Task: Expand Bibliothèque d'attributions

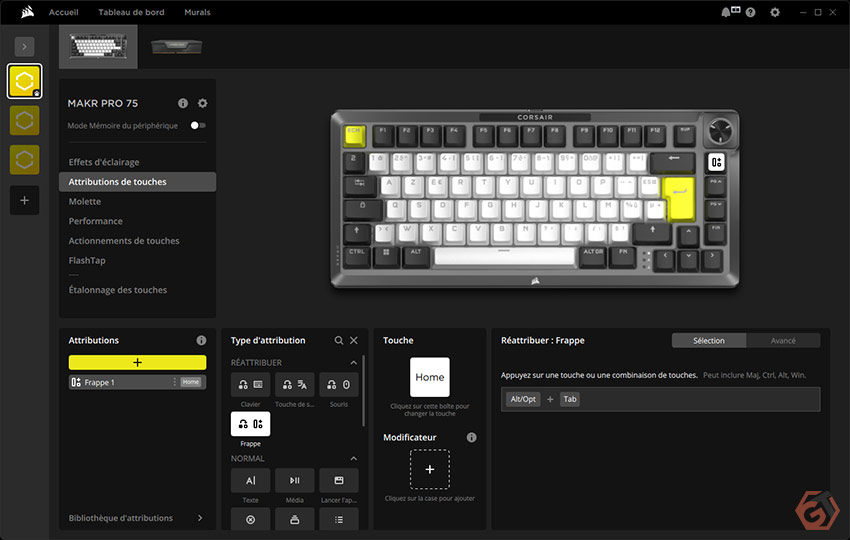Action: tap(200, 518)
